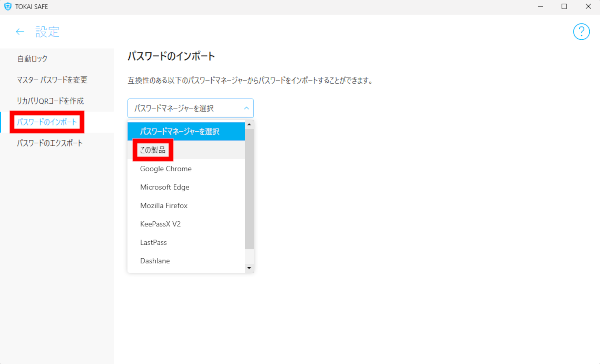Image resolution: width=600 pixels, height=364 pixels.
Task: Click dropdown list scroll down arrow
Action: [249, 268]
